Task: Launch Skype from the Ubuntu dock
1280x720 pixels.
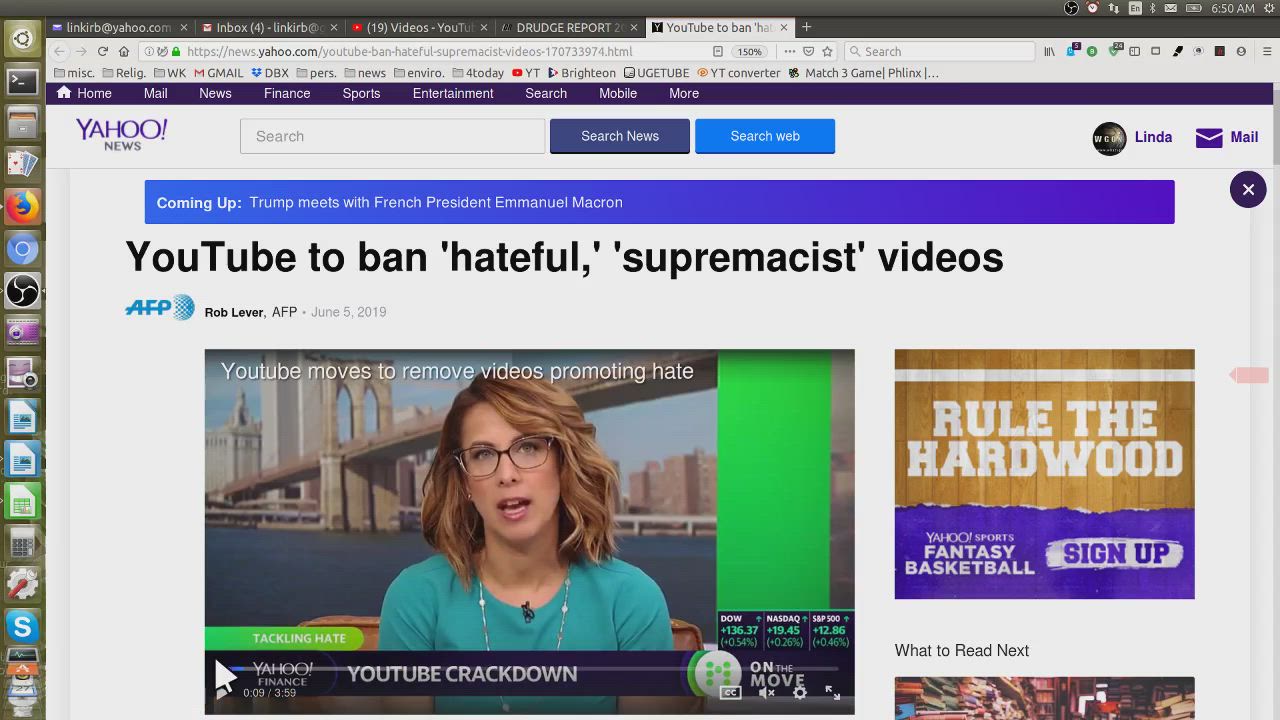Action: click(x=22, y=627)
